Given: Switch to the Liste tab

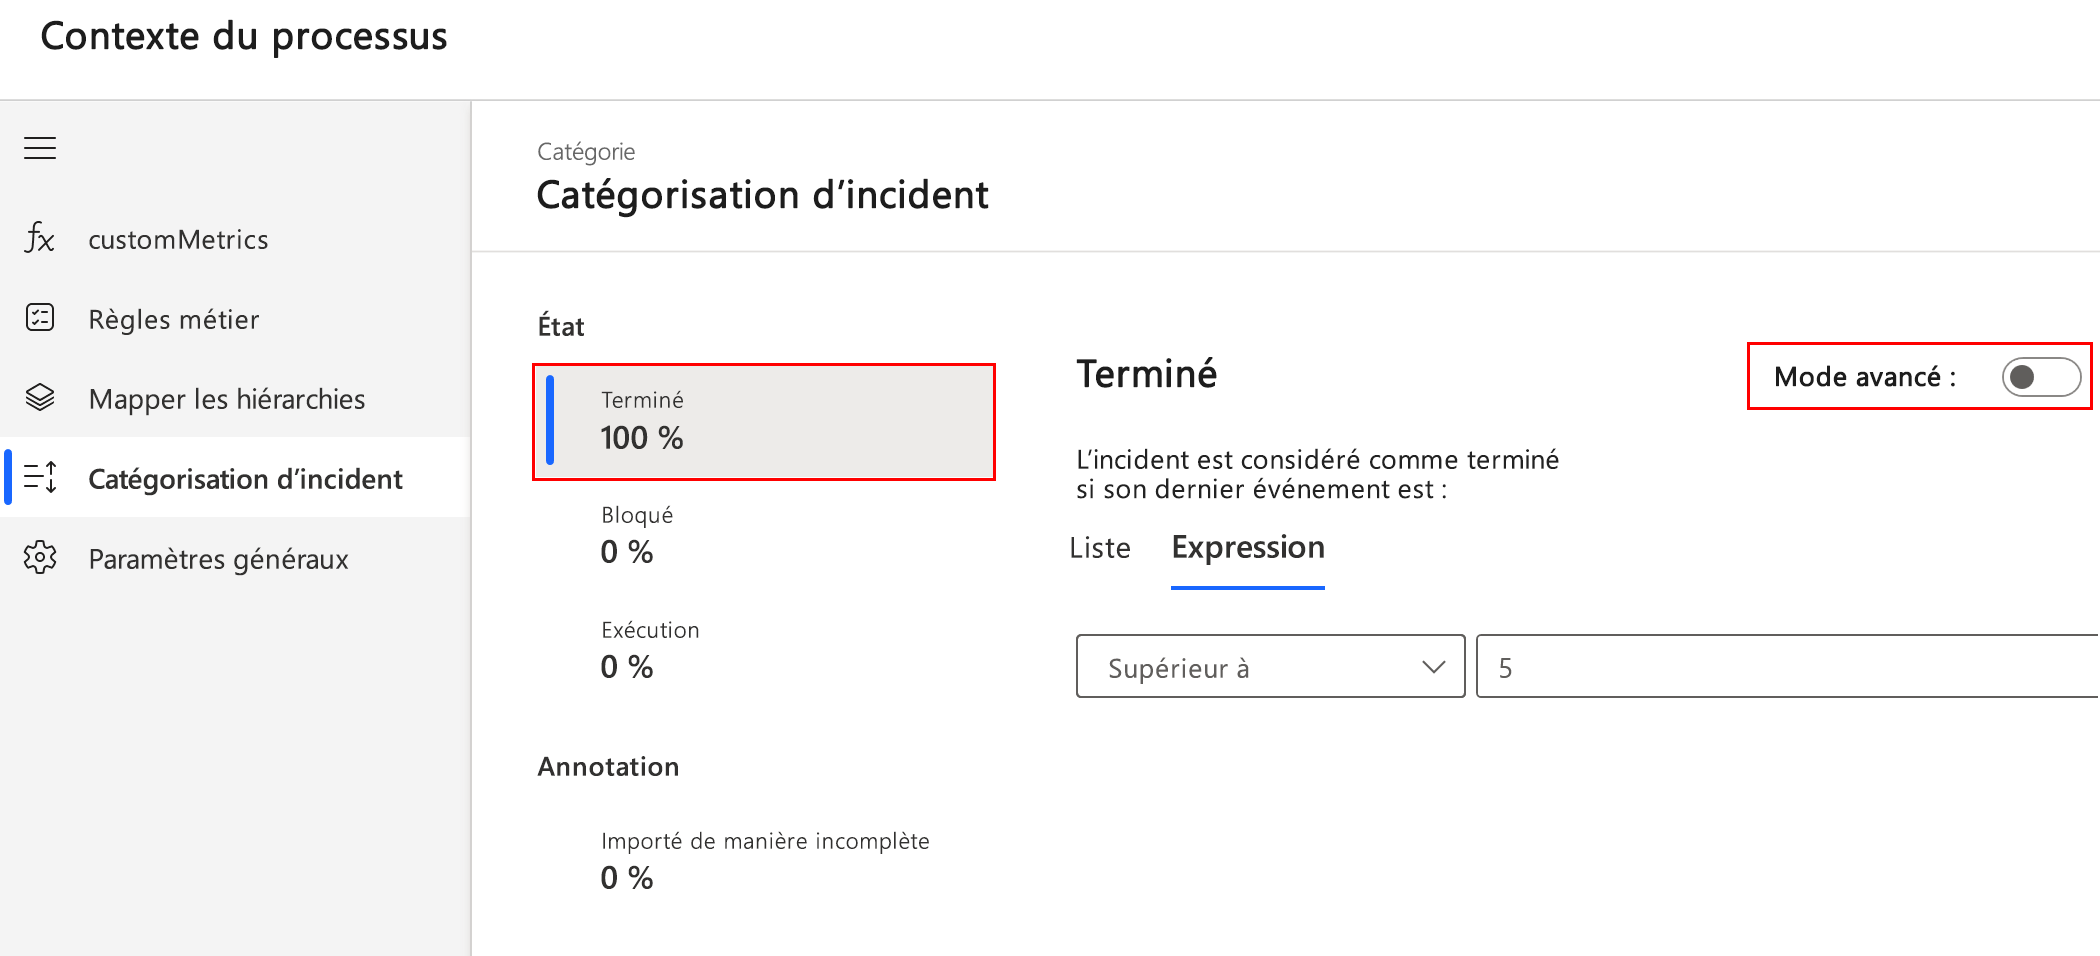Looking at the screenshot, I should [x=1100, y=548].
